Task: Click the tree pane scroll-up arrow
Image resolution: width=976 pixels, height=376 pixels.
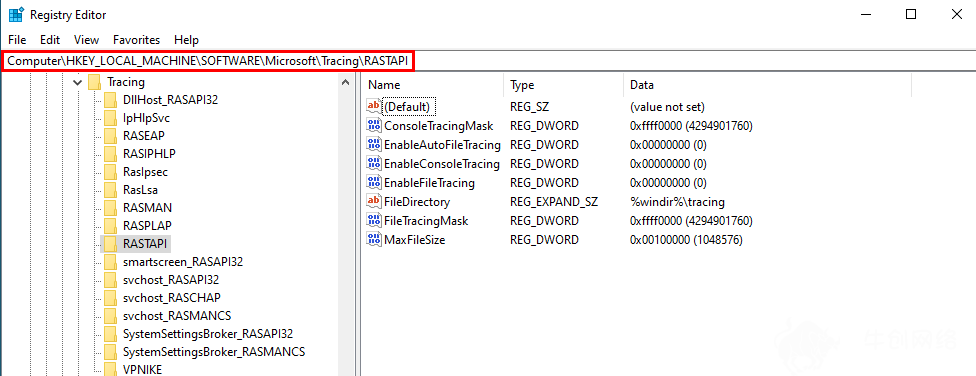Action: click(345, 82)
